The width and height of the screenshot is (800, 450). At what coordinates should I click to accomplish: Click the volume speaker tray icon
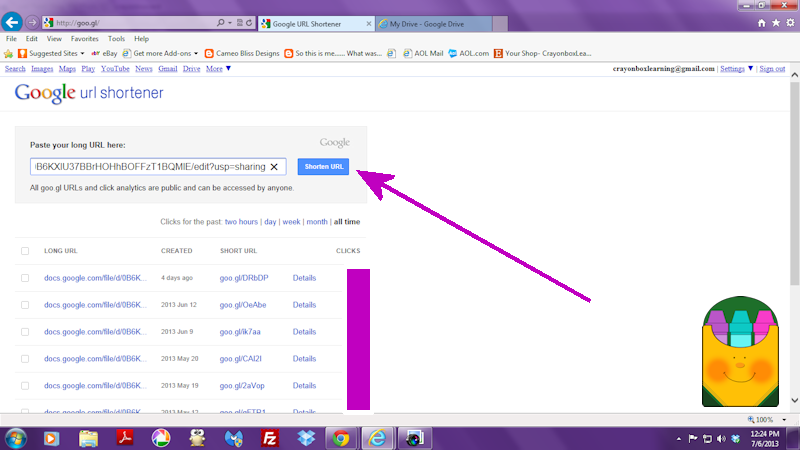point(721,439)
